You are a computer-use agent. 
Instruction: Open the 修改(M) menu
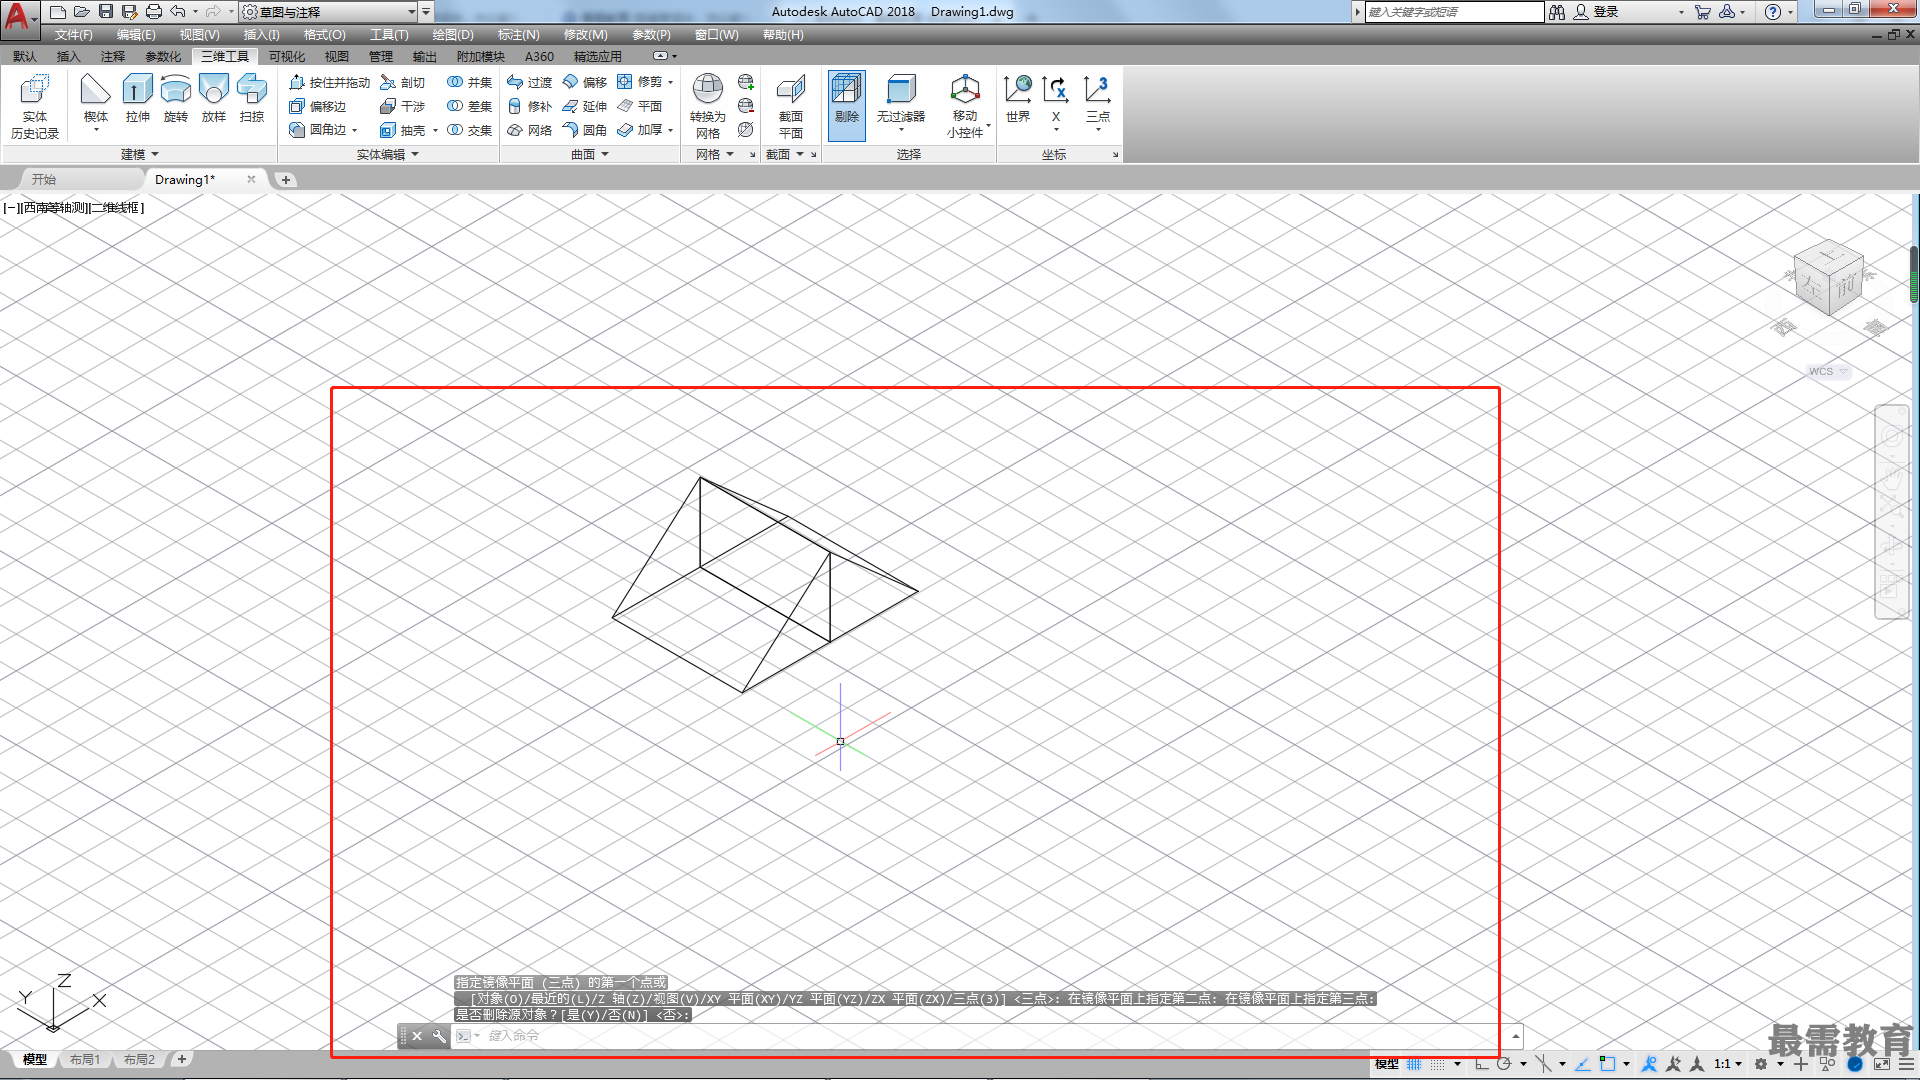click(585, 35)
